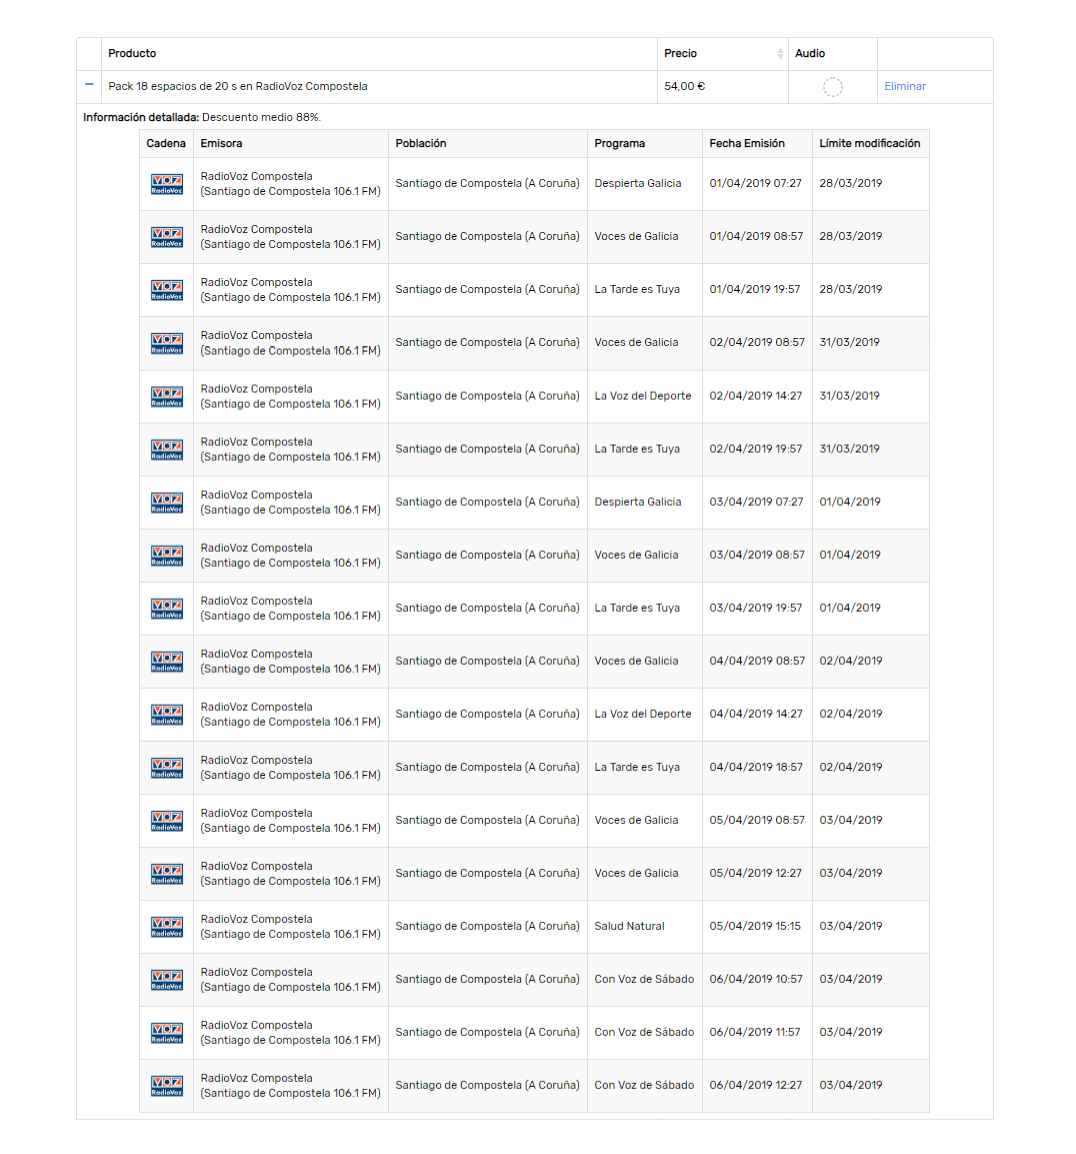Click RadioVoz logo in 02/04/2019 14:27 row

tap(166, 397)
